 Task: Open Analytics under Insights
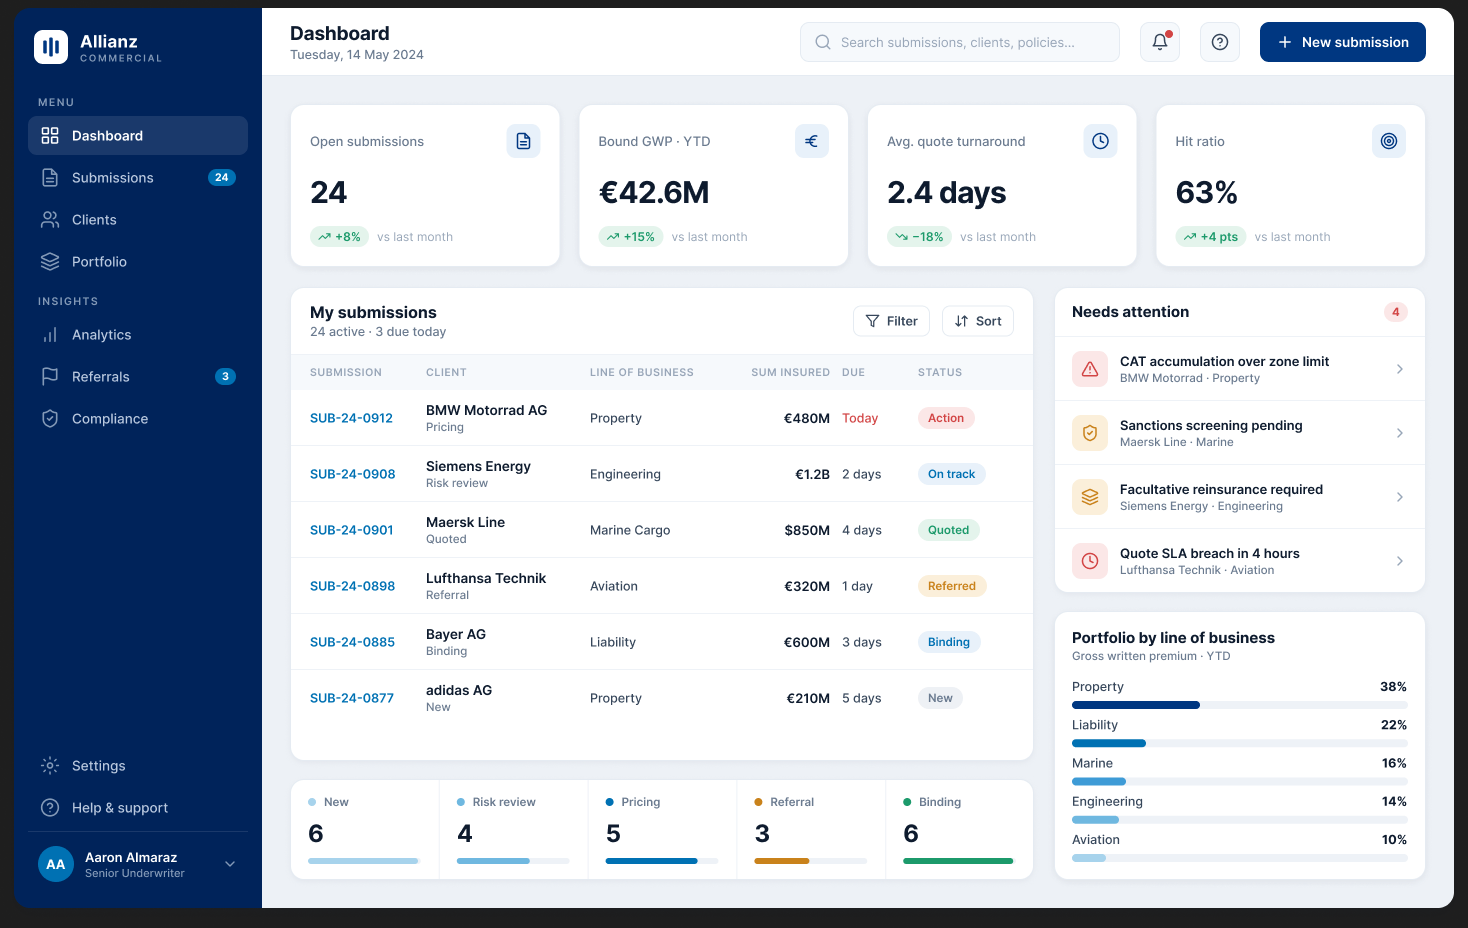tap(138, 335)
